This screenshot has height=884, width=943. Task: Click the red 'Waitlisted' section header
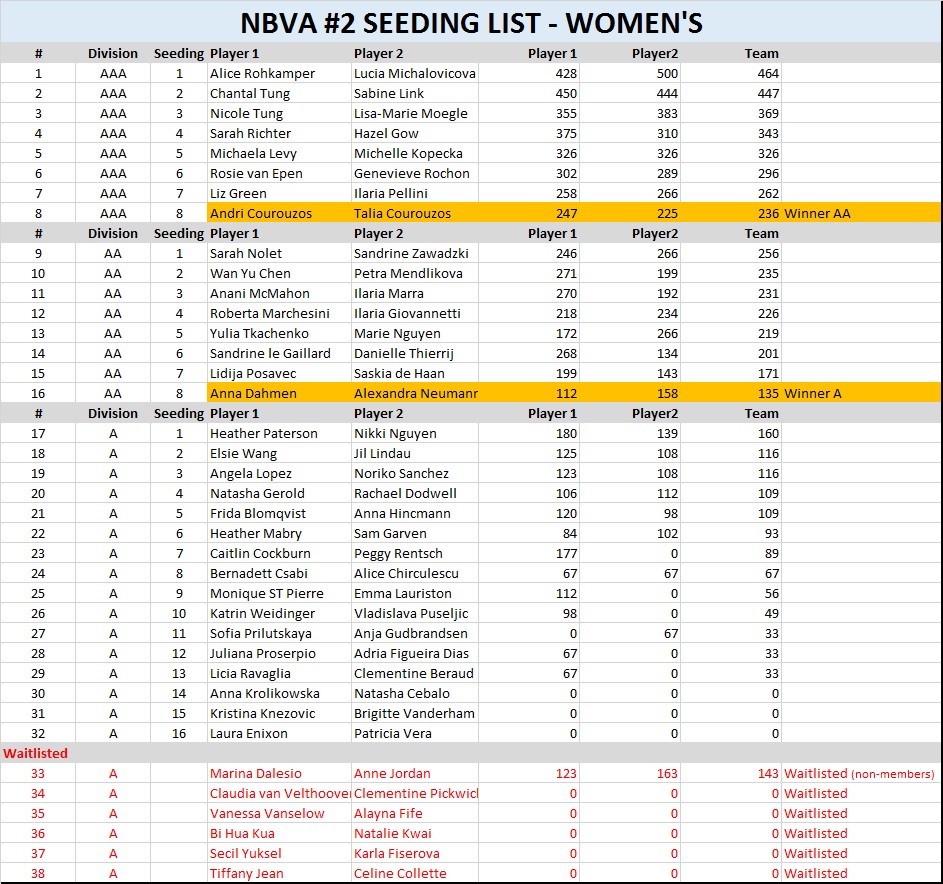tap(35, 753)
